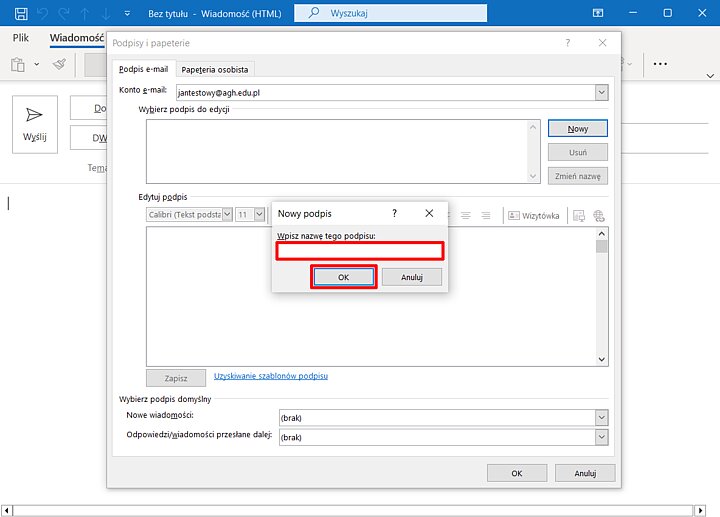
Task: Click the Save icon in title bar
Action: tap(21, 13)
